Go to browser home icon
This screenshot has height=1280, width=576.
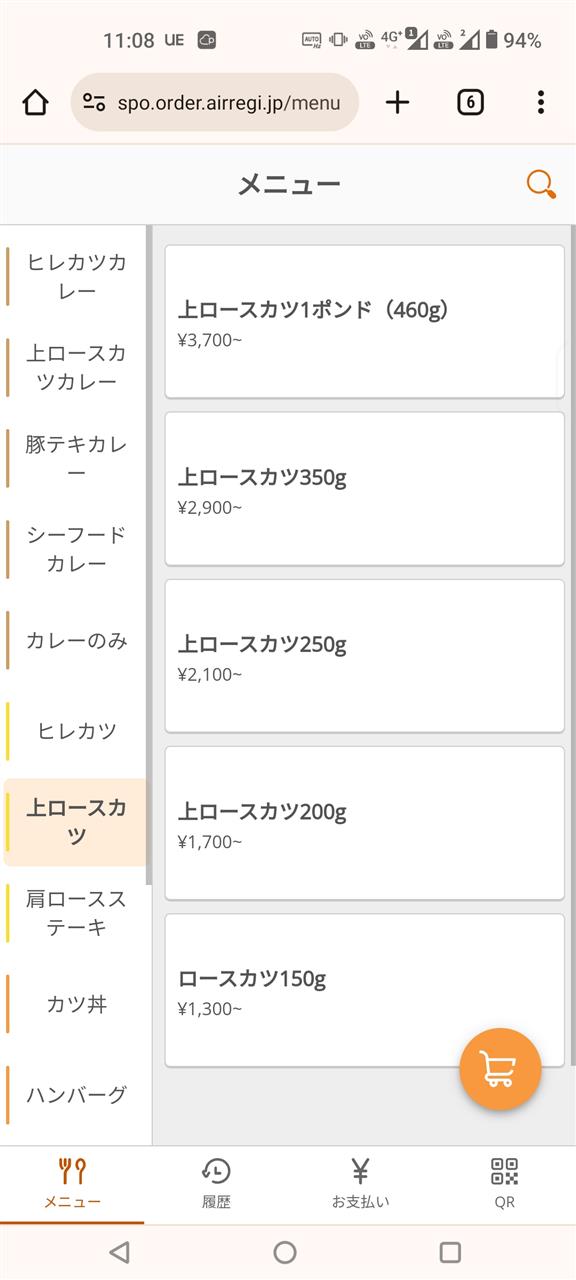[35, 102]
